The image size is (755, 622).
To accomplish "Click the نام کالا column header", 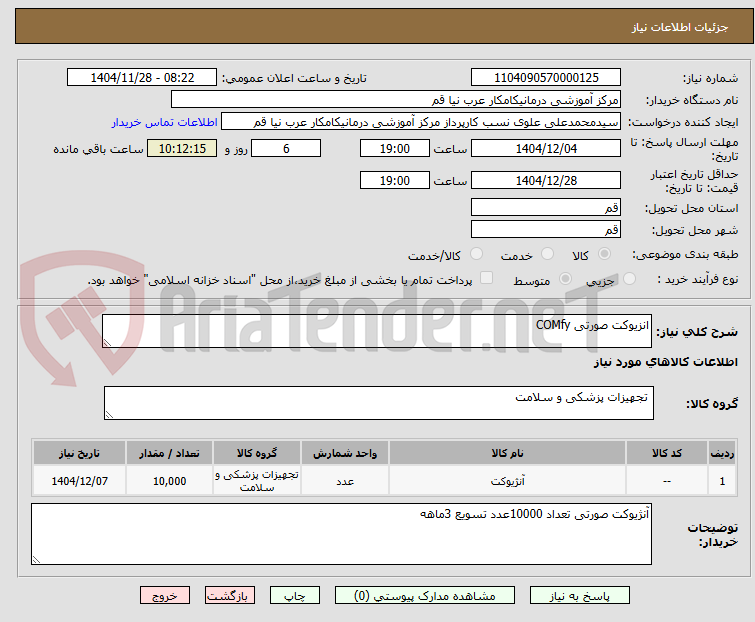I will (x=508, y=453).
